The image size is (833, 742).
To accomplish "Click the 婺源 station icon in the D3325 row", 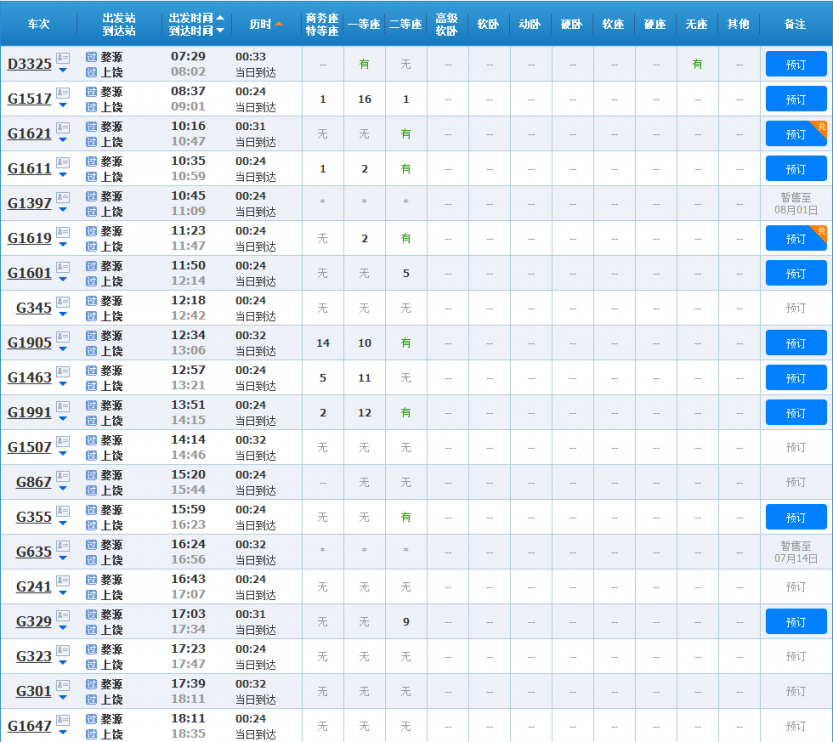I will coord(91,57).
